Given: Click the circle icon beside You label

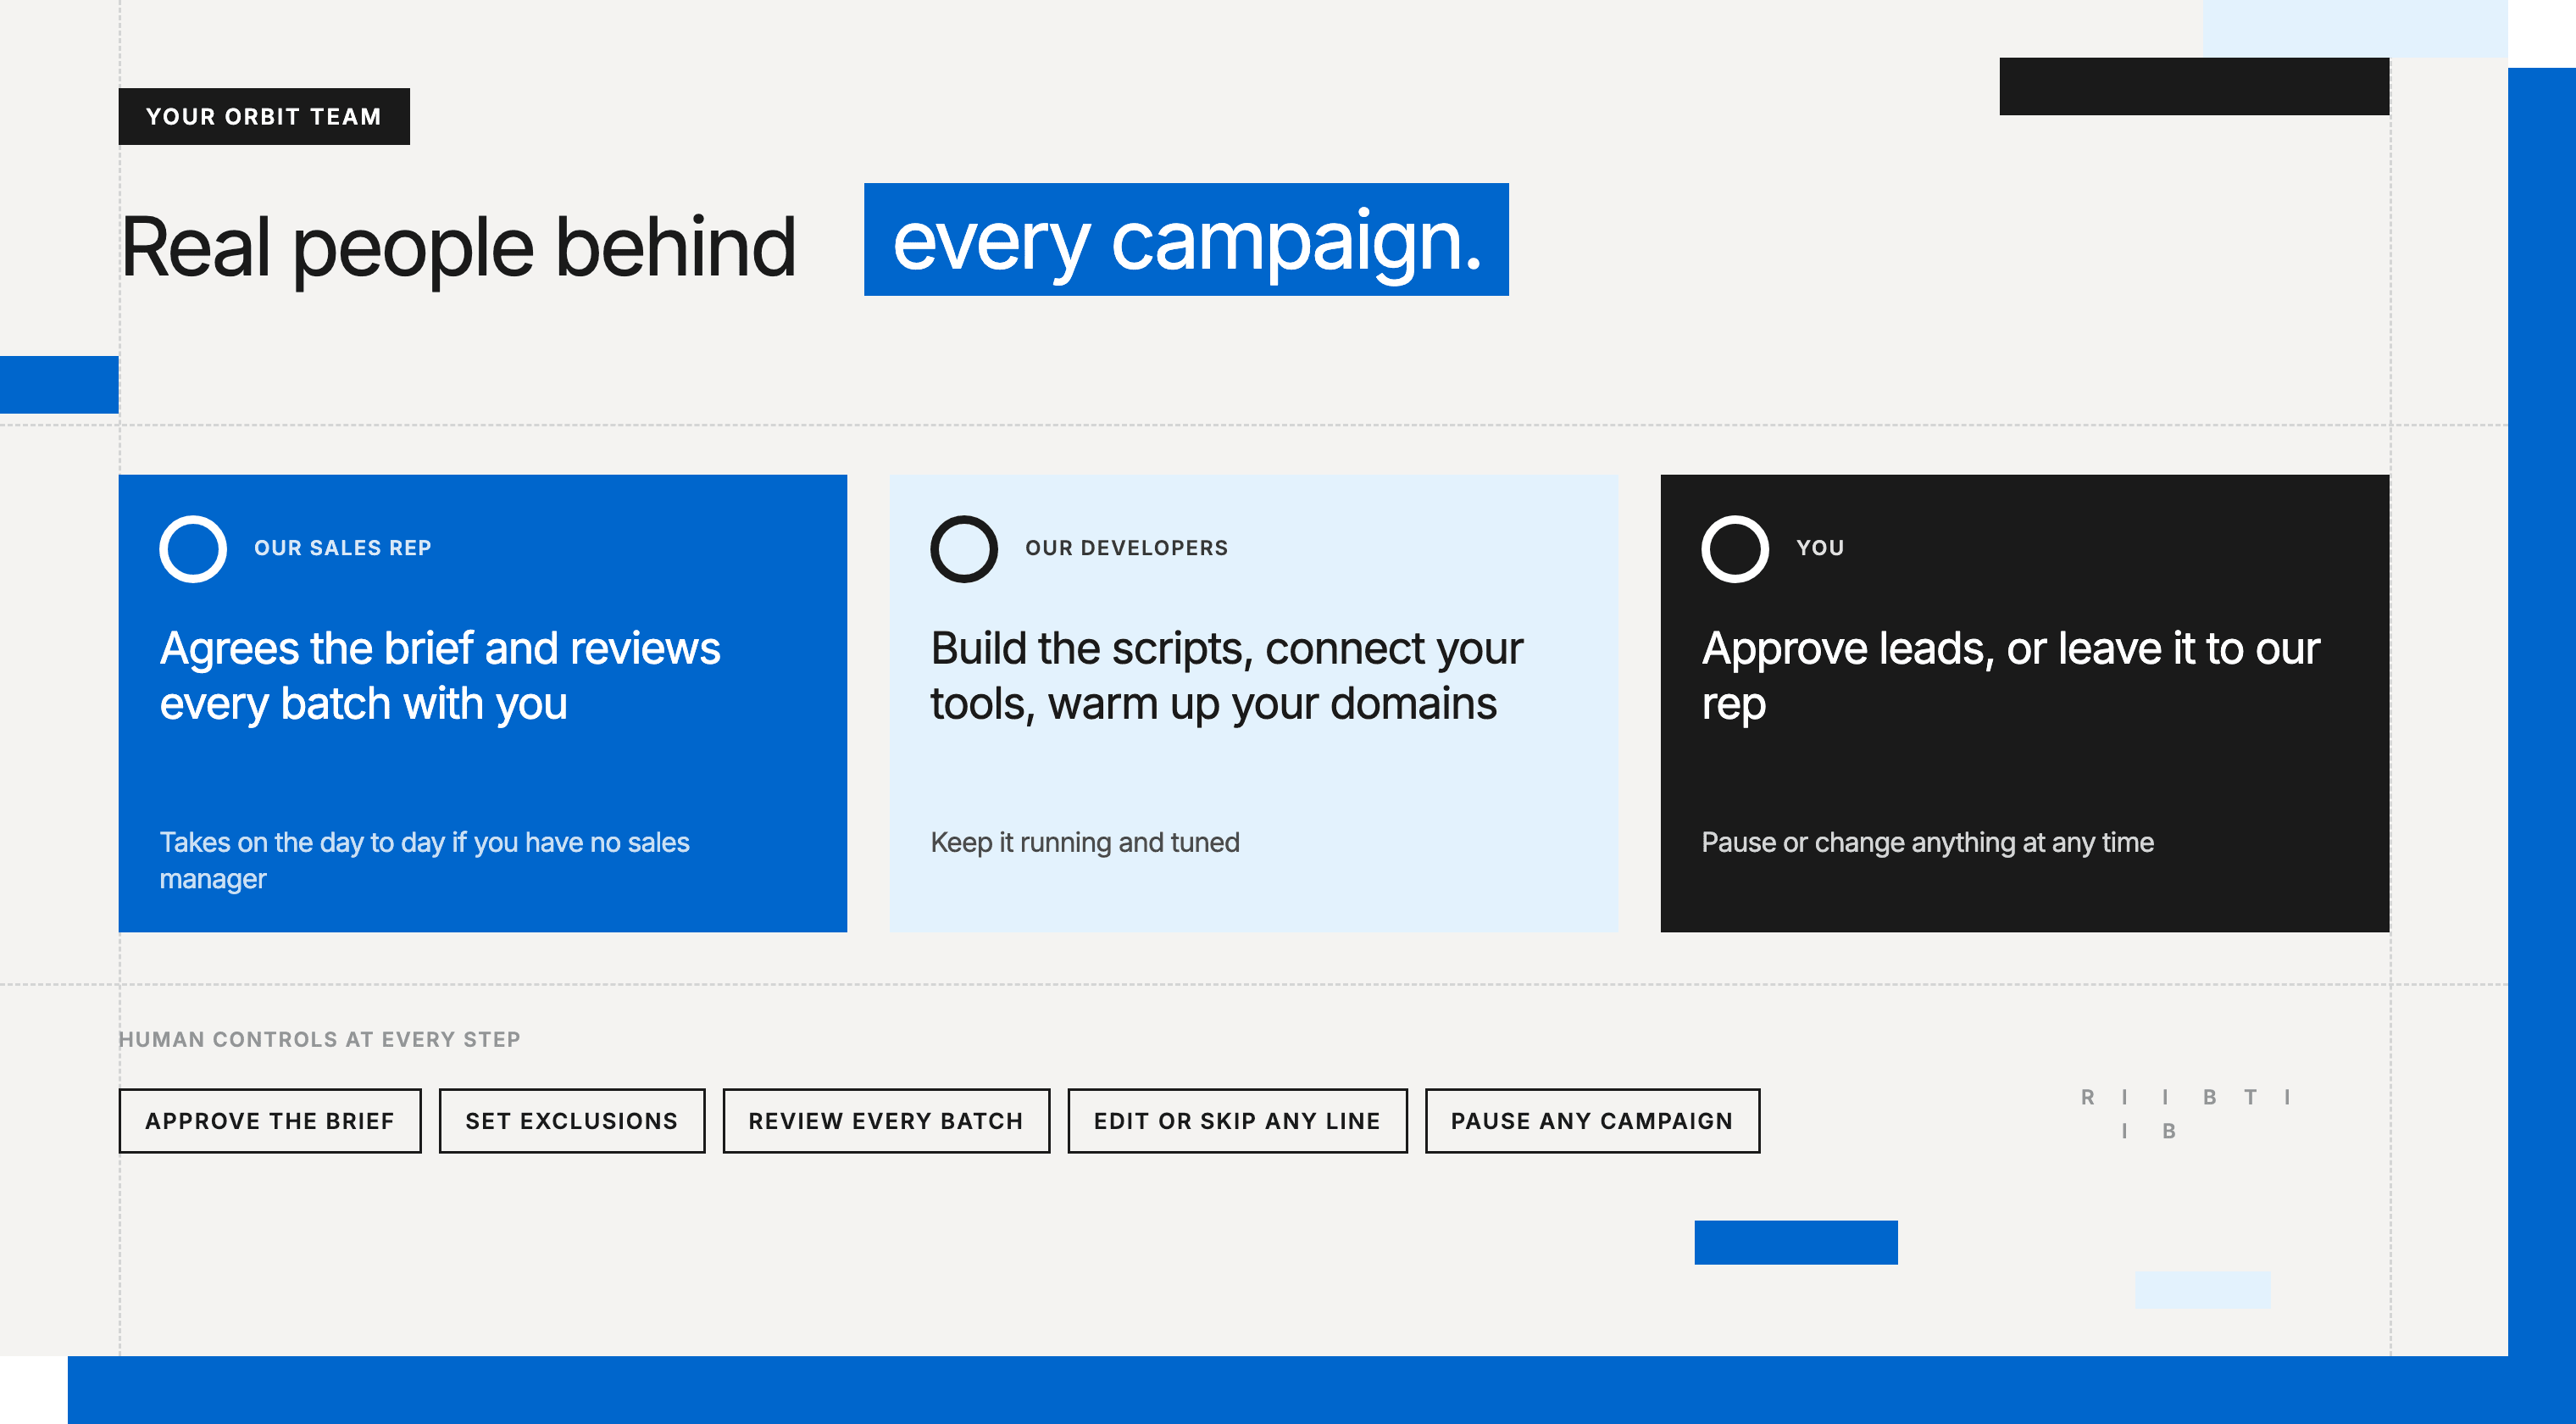Looking at the screenshot, I should point(1735,549).
